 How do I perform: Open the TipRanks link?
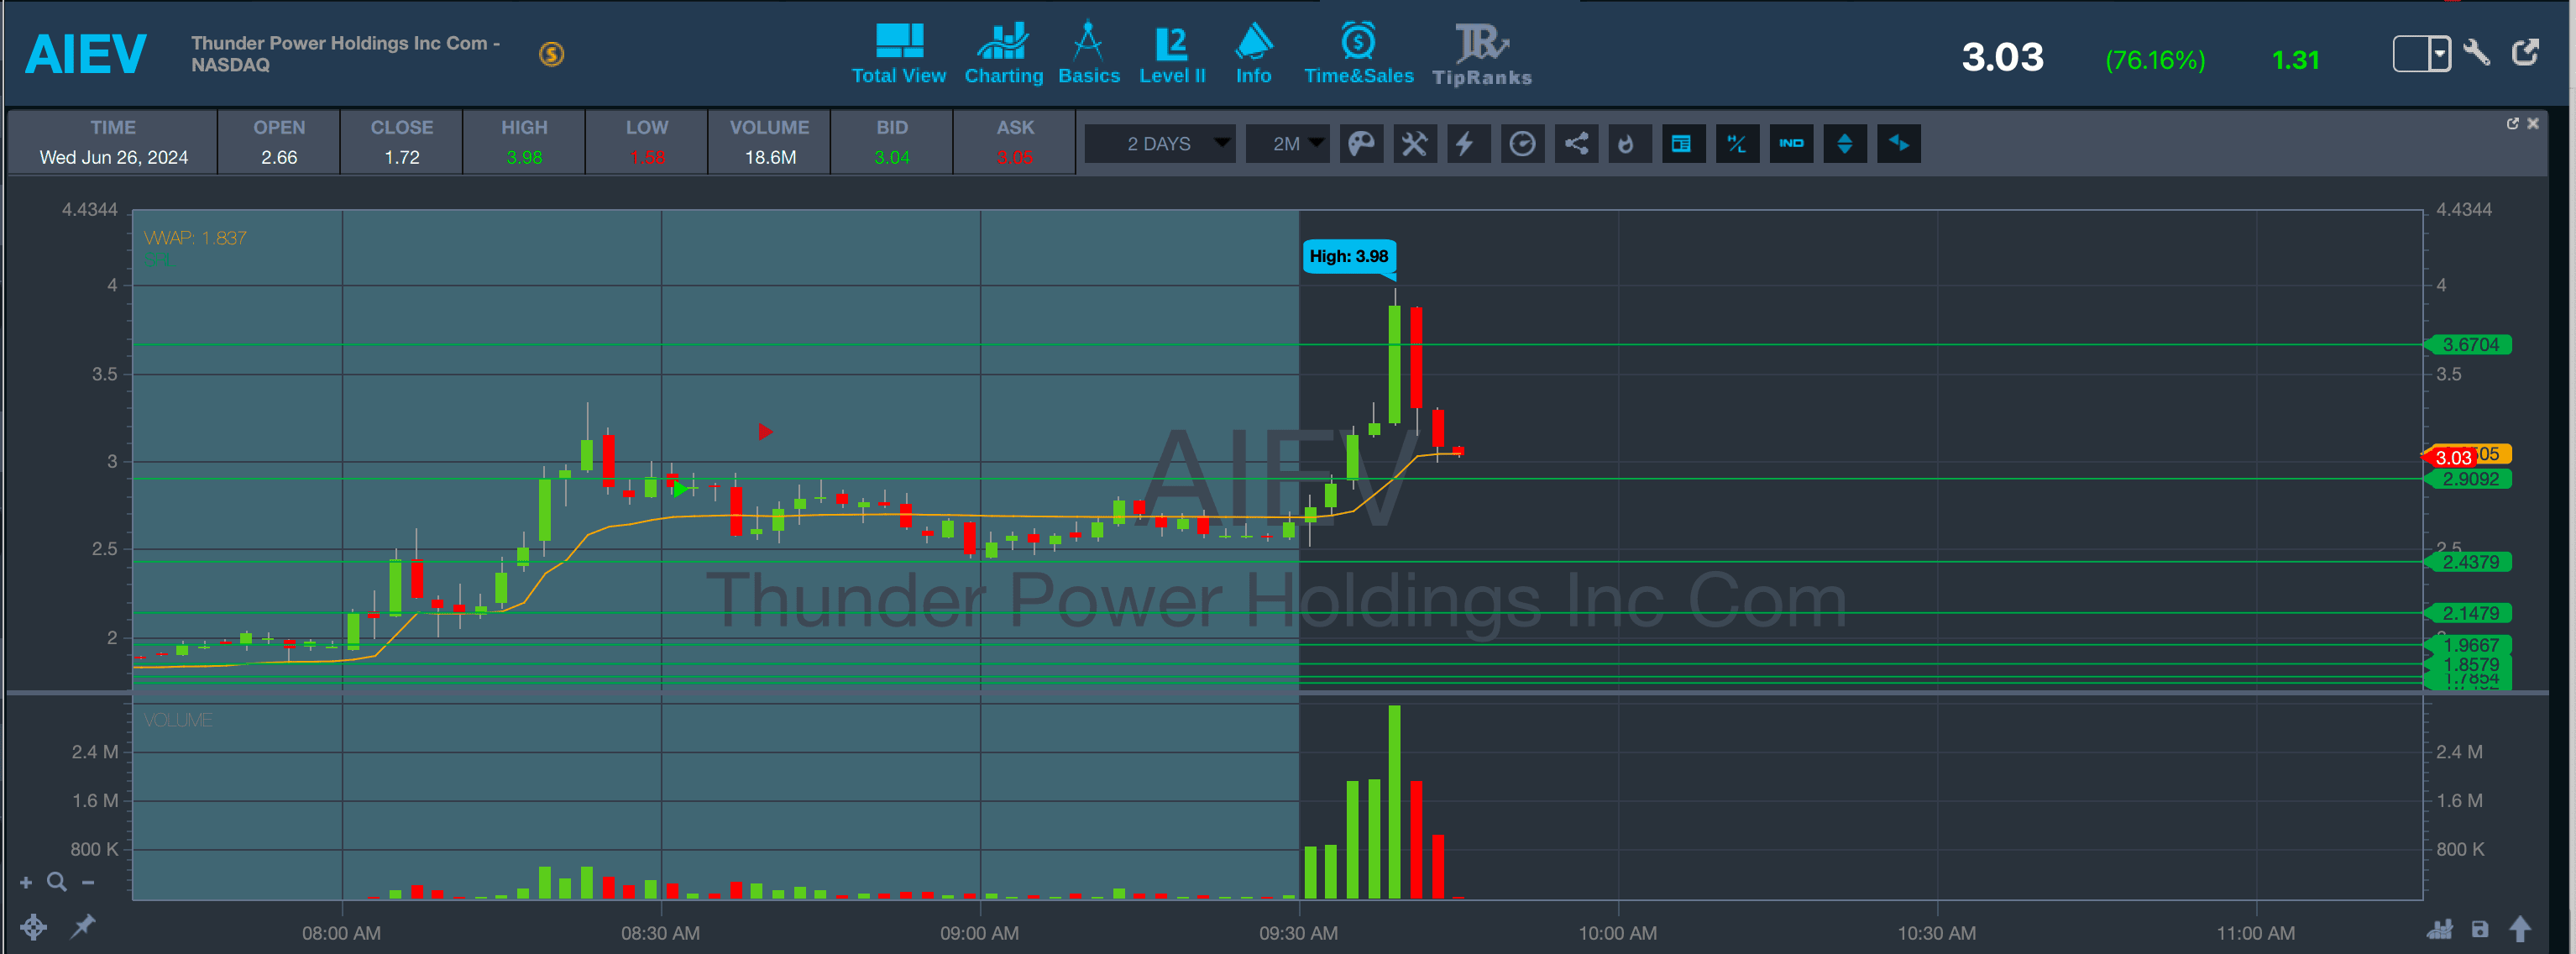1481,55
